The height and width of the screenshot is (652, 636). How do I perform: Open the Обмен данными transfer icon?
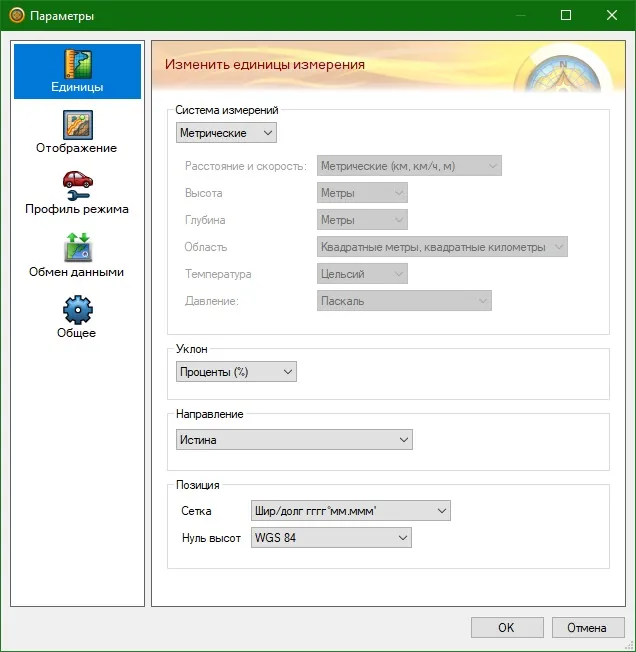78,247
